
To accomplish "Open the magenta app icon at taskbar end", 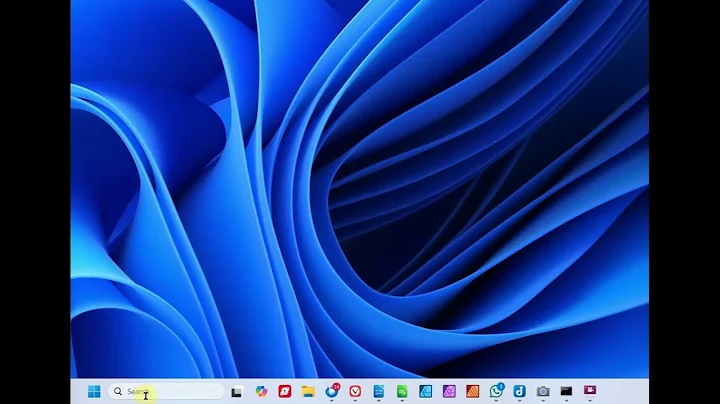I will coord(590,390).
